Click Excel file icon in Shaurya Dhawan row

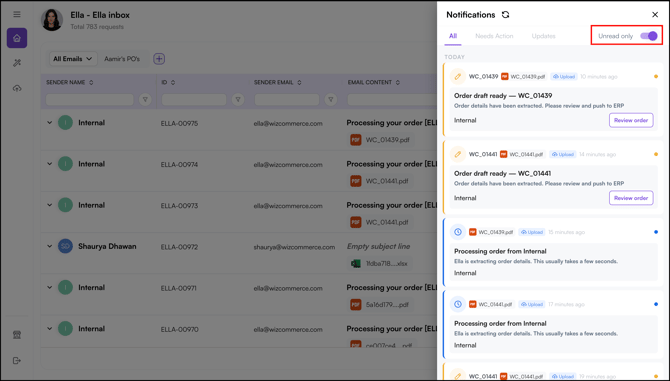(356, 264)
